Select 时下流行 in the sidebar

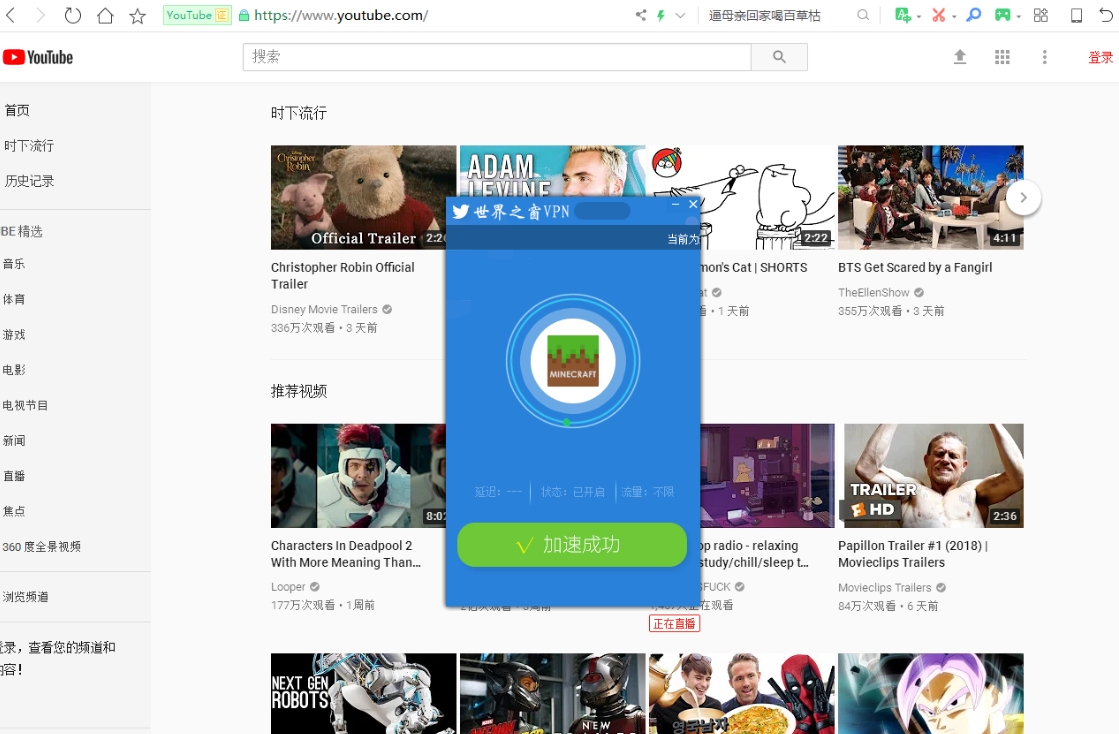click(x=29, y=146)
